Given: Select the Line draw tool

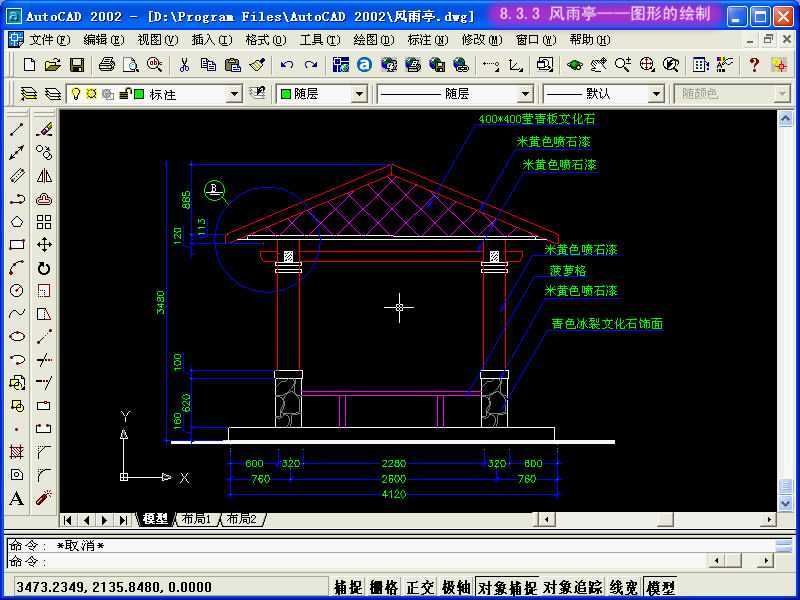Looking at the screenshot, I should pyautogui.click(x=17, y=130).
